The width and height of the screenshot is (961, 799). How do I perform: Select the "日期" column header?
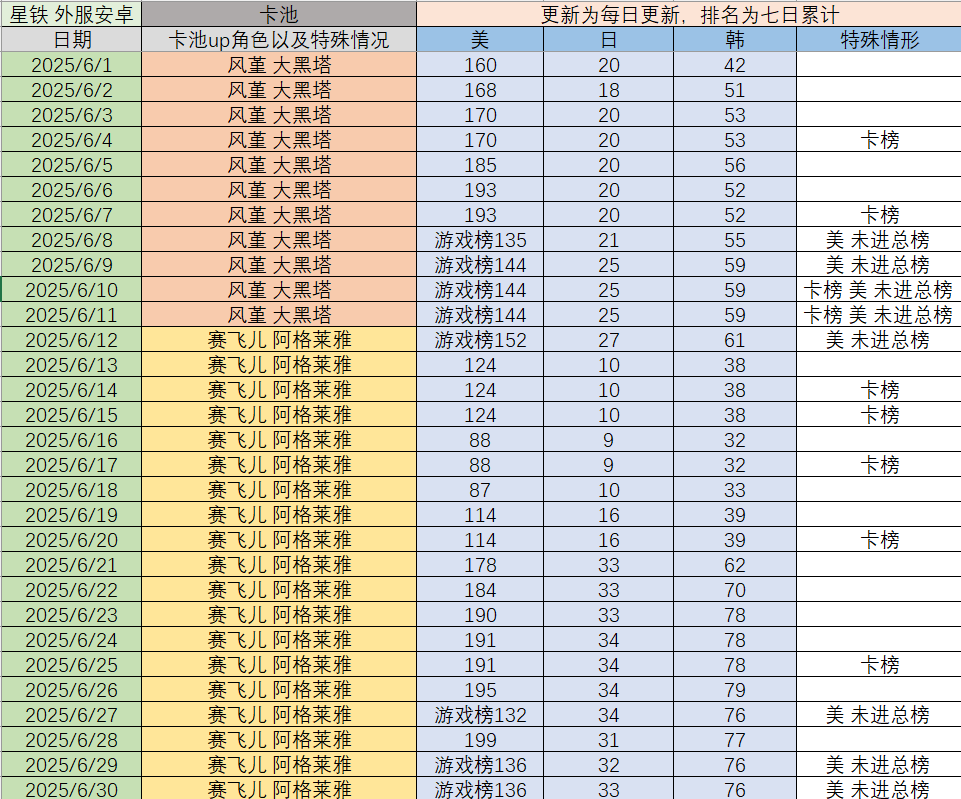[x=71, y=40]
